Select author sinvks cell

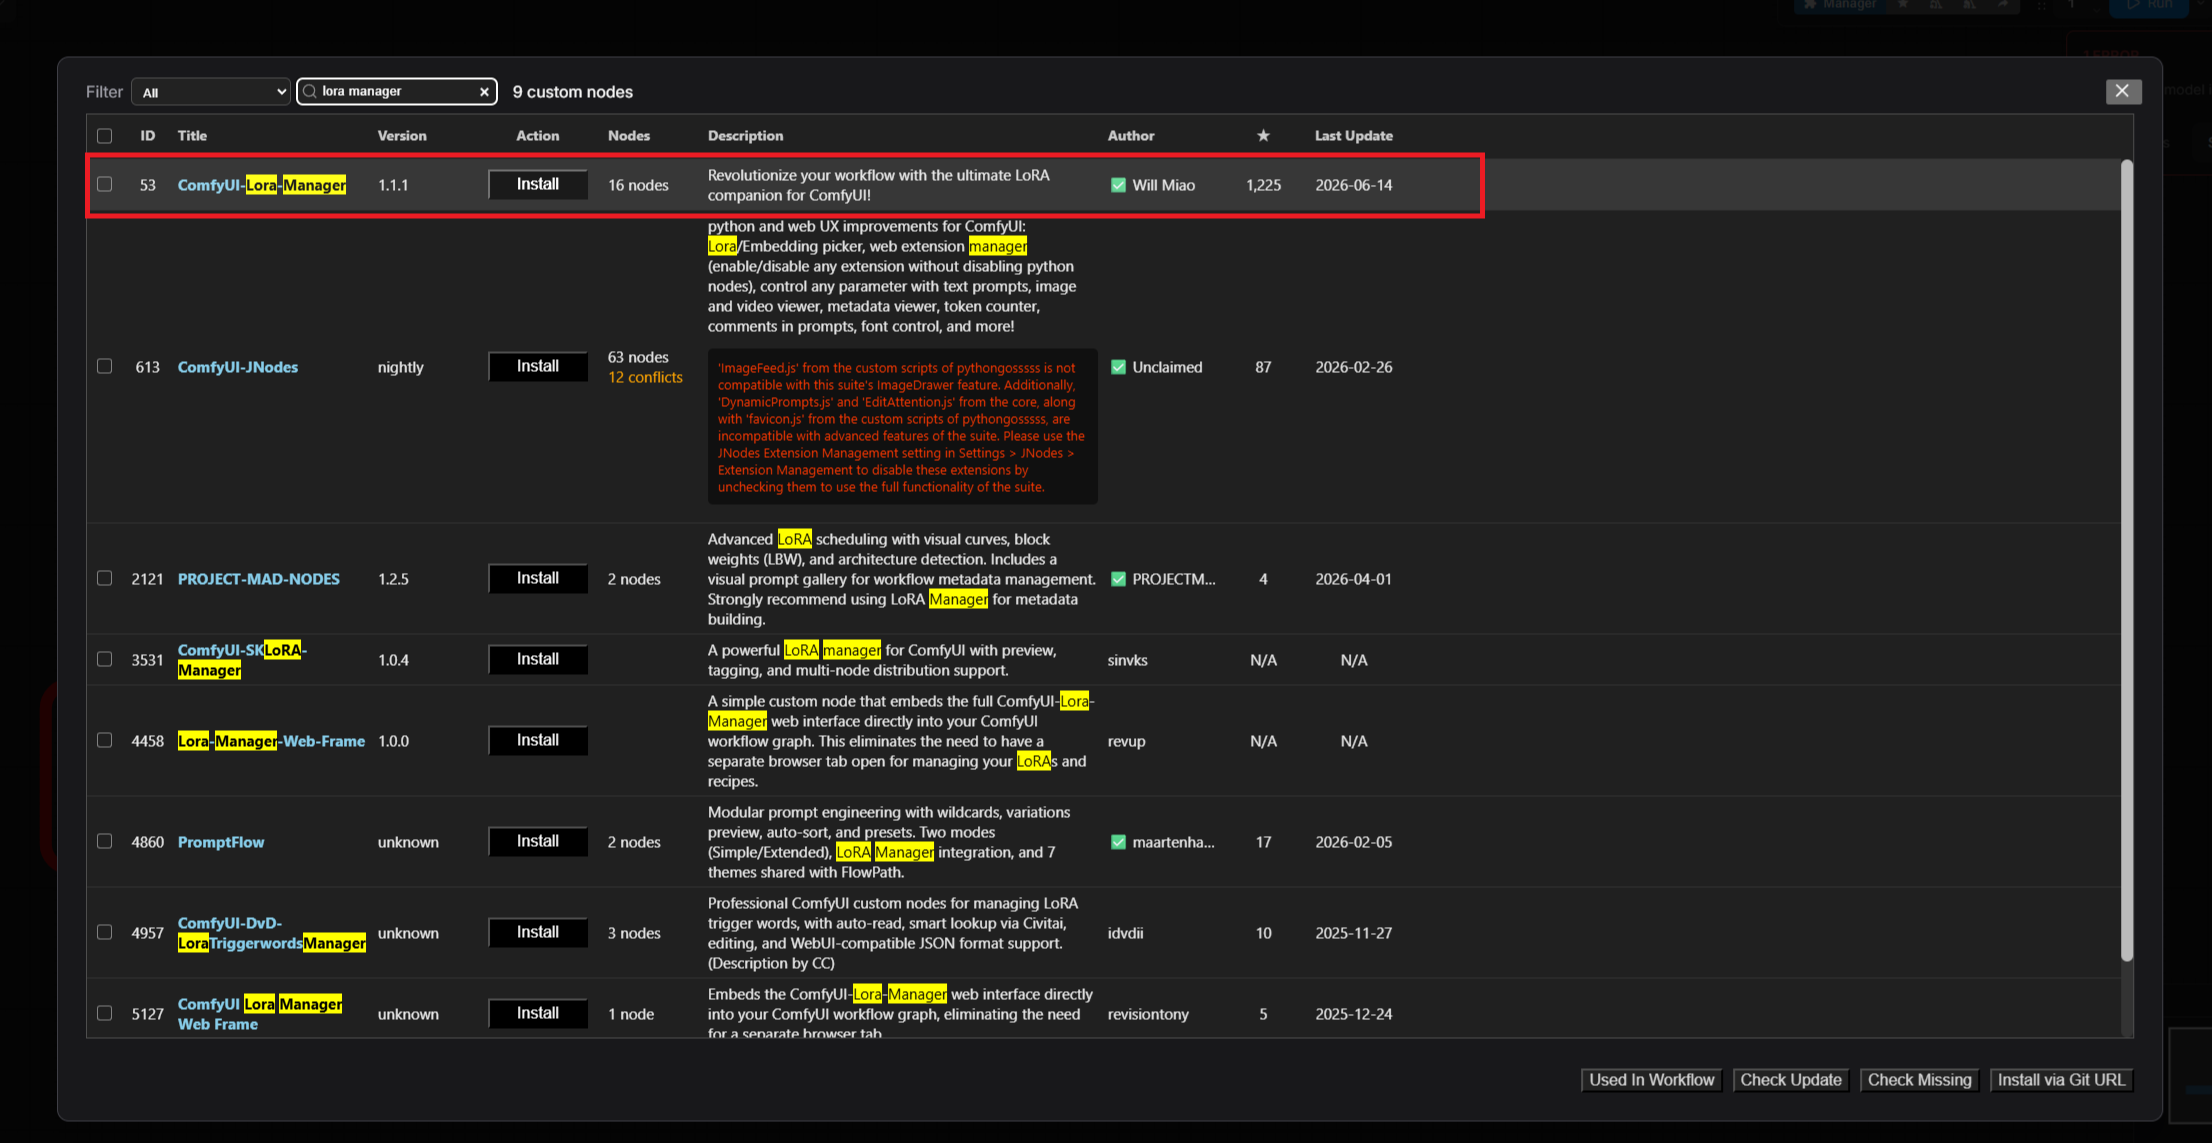[1128, 660]
